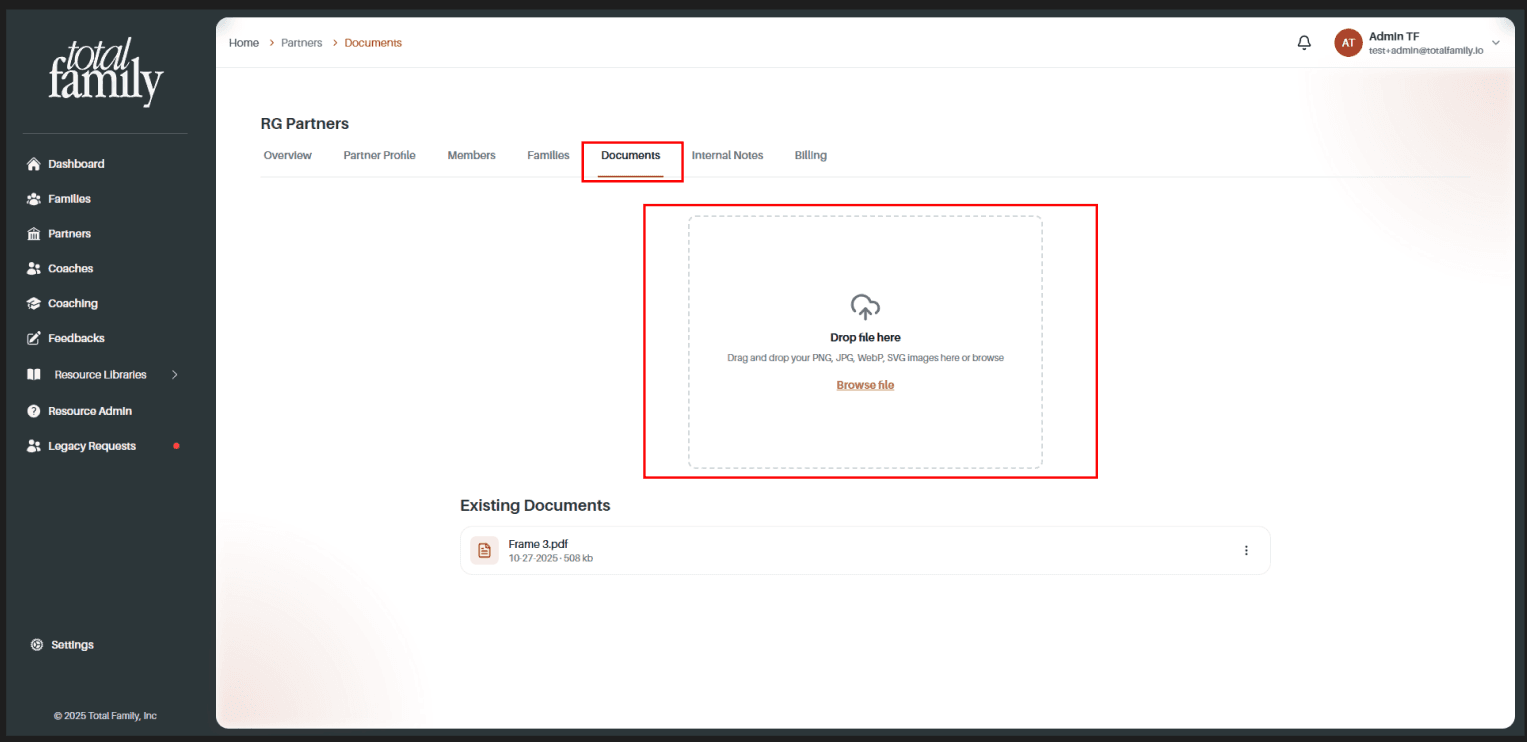Click the Legacy Requests people icon
1527x742 pixels.
33,446
